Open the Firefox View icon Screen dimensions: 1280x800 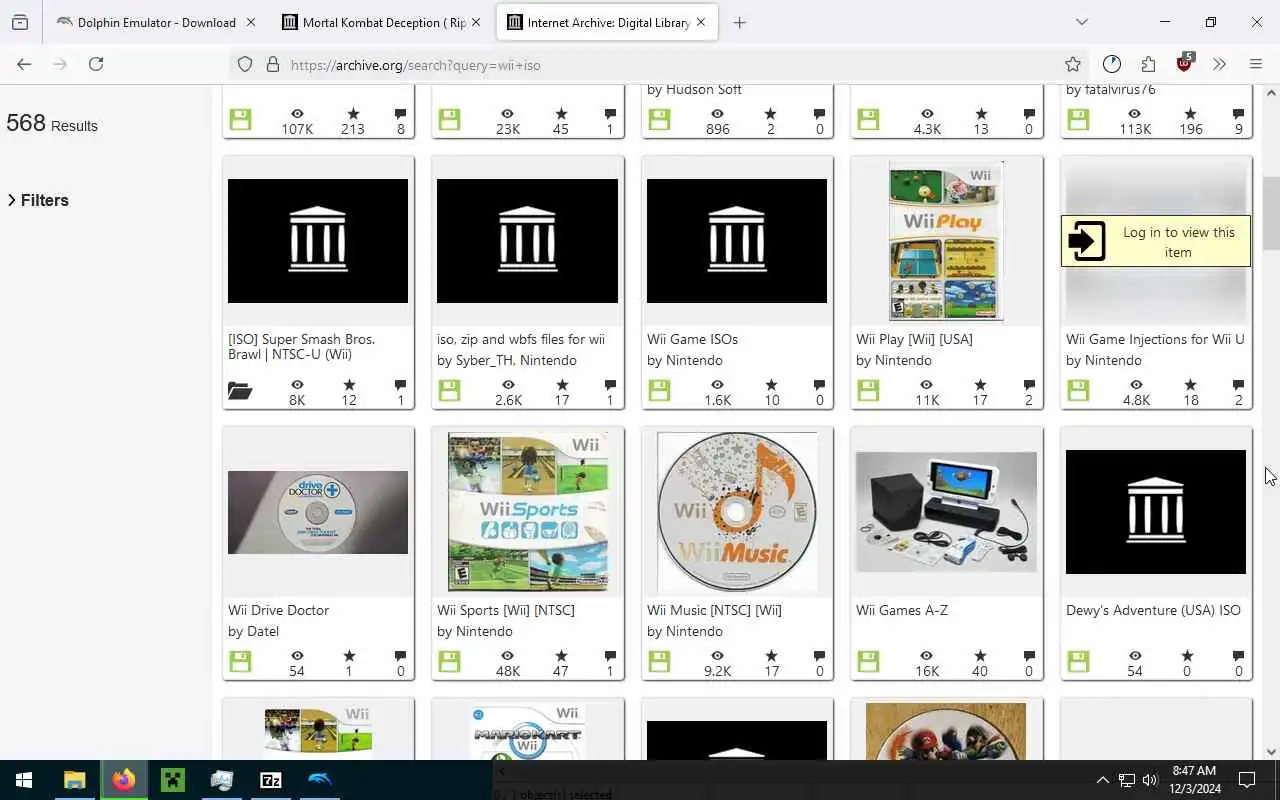pos(20,22)
